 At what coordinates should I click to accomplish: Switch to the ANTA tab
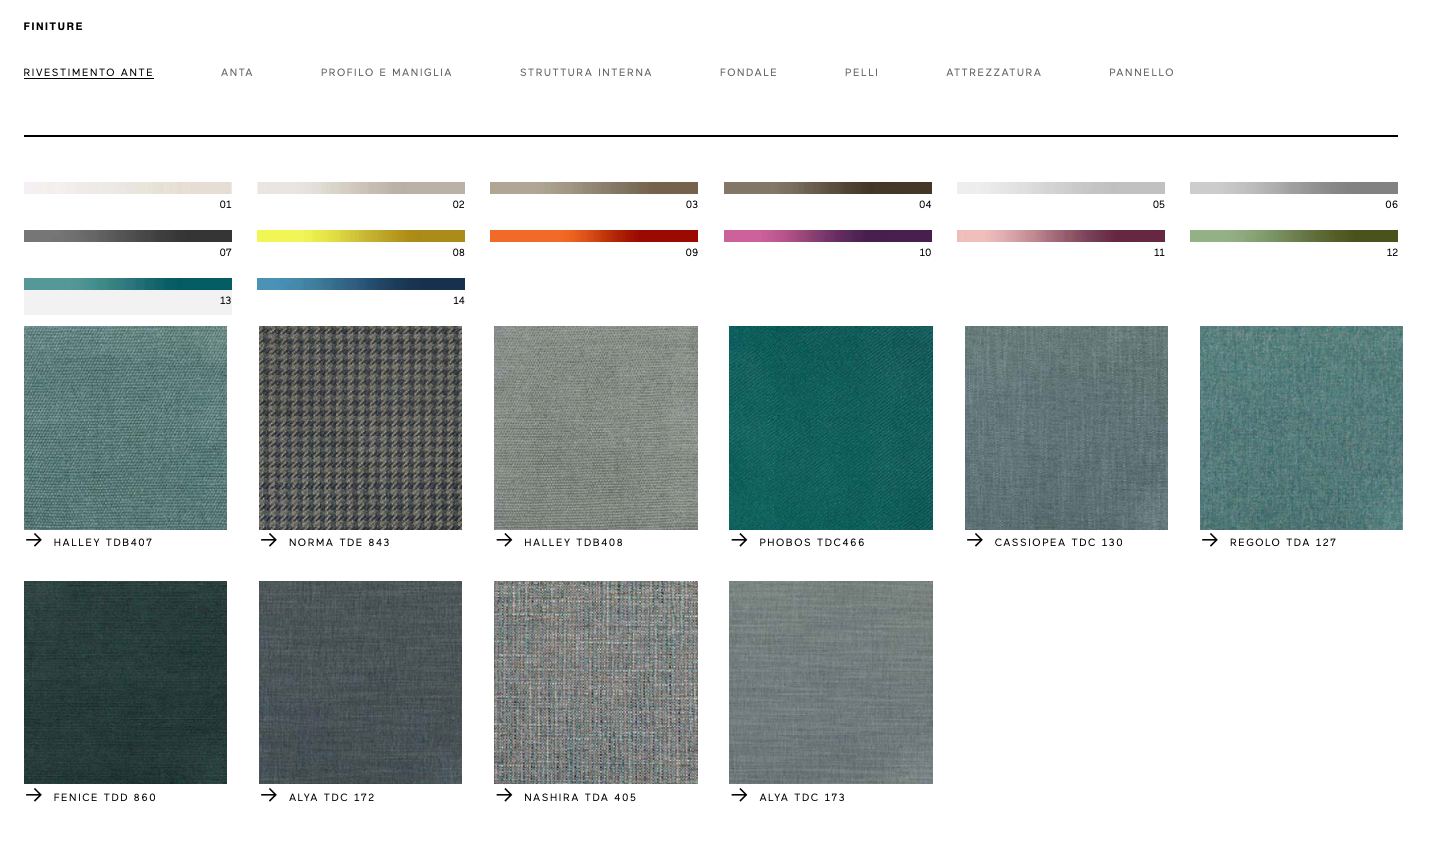tap(237, 73)
